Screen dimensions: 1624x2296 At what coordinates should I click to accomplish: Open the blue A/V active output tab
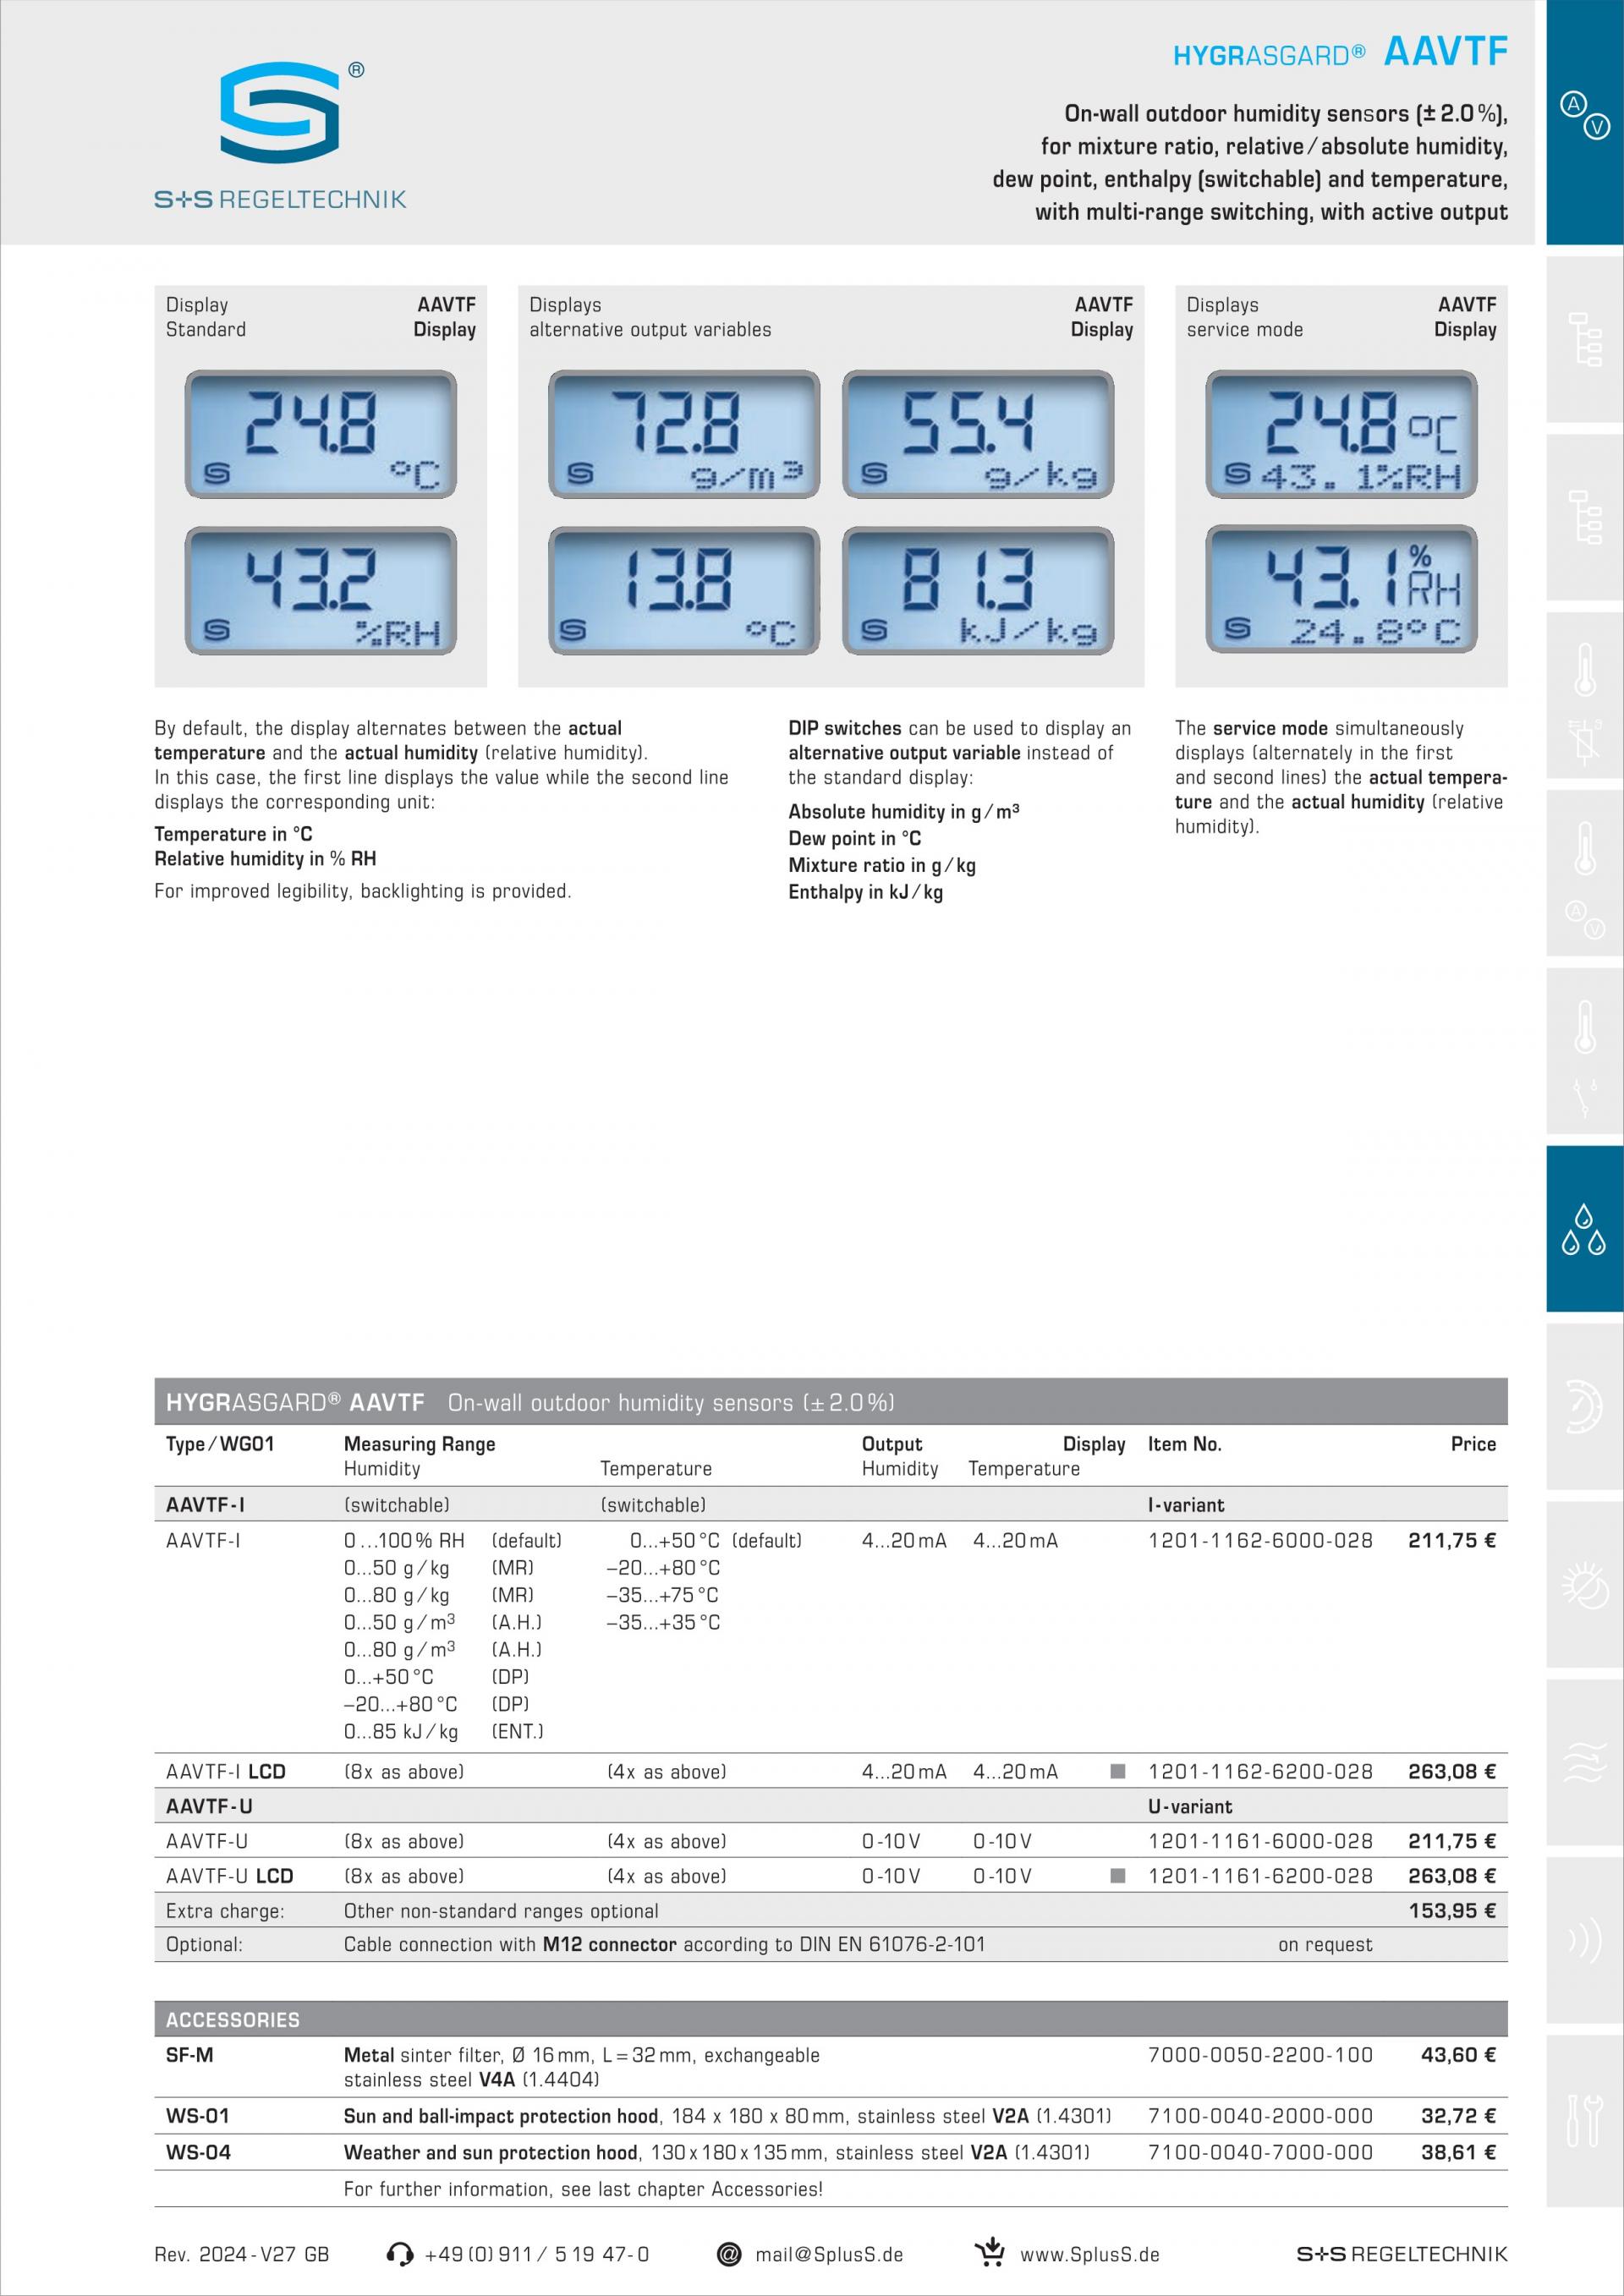pos(1584,115)
